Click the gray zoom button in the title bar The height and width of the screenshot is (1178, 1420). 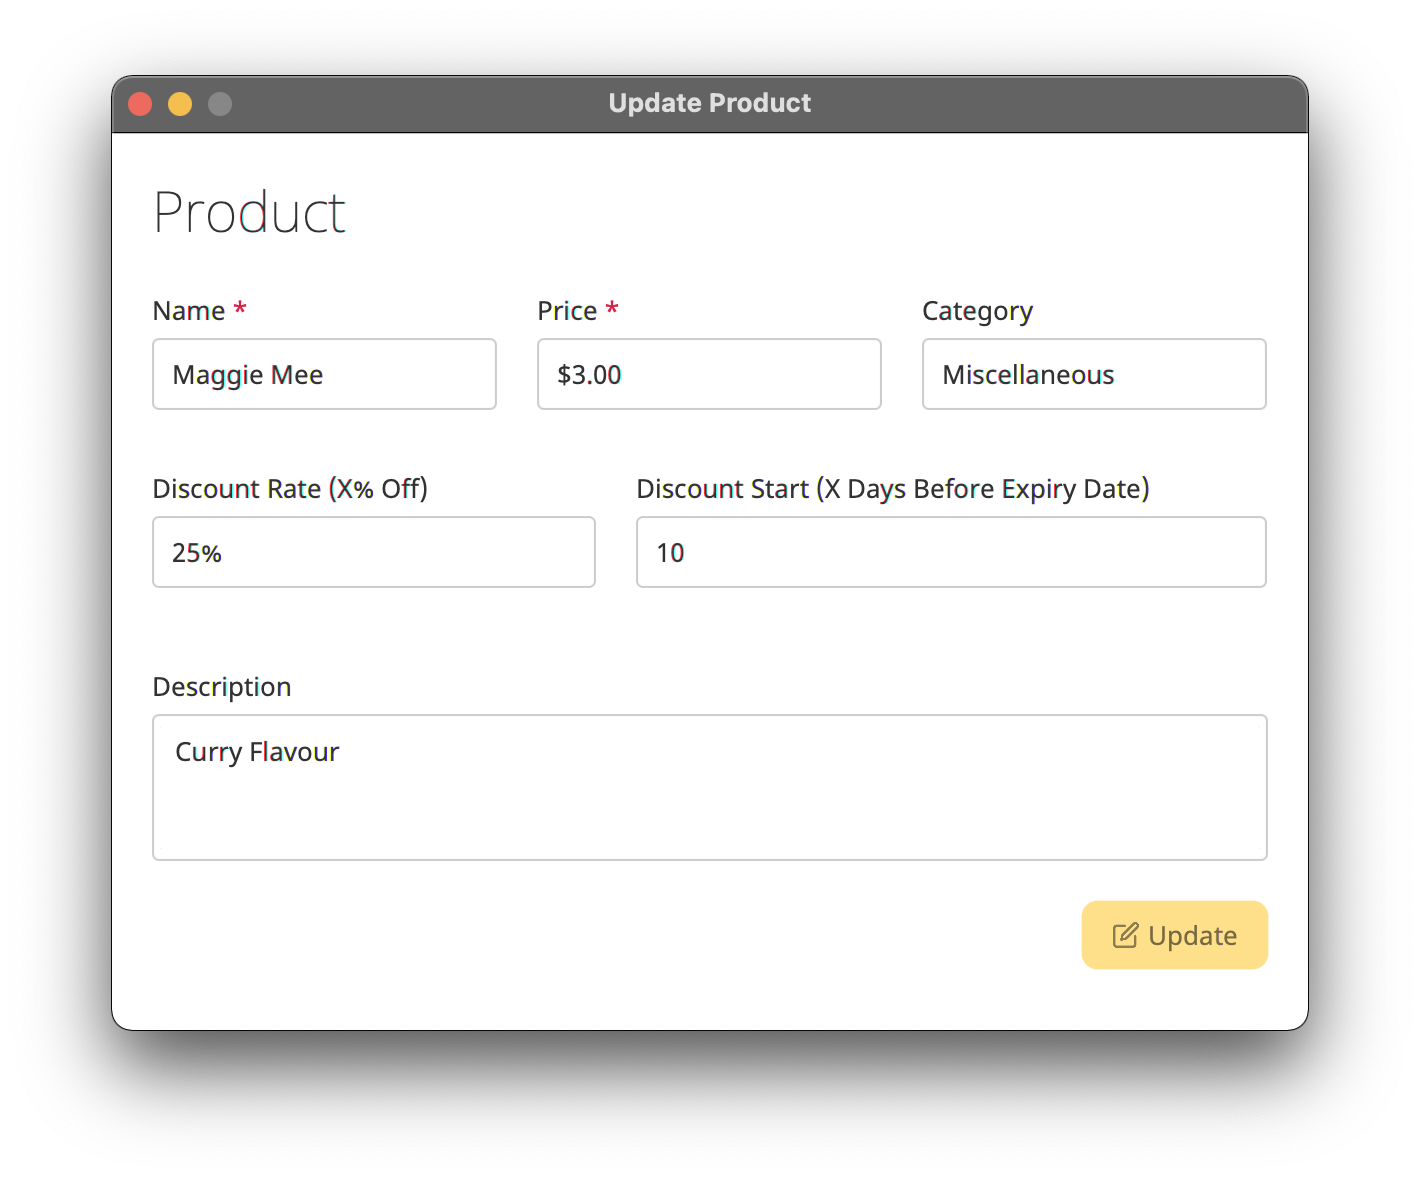click(x=220, y=104)
